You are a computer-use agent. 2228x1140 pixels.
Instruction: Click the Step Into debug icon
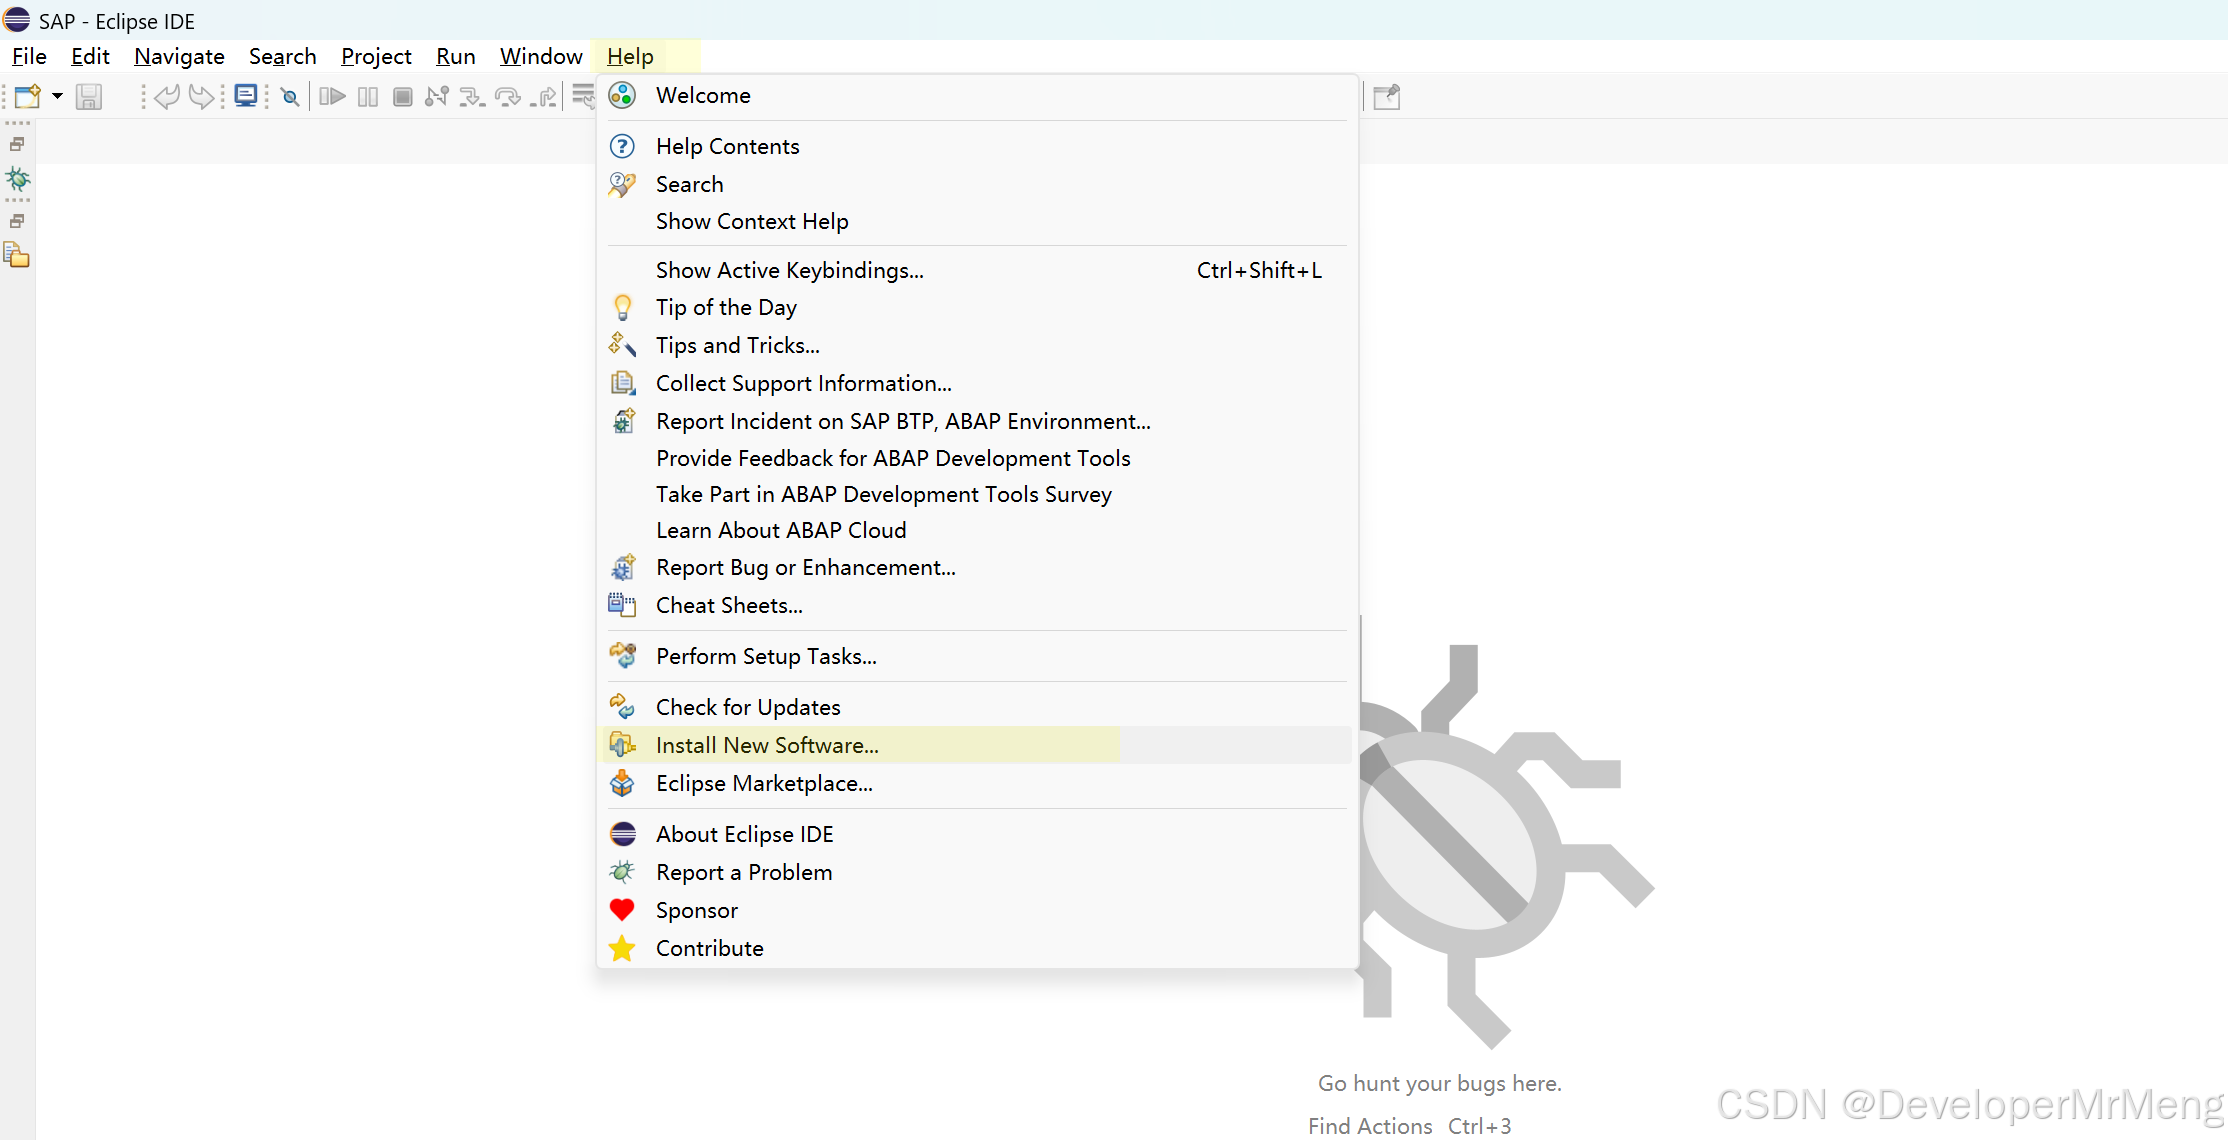[471, 97]
